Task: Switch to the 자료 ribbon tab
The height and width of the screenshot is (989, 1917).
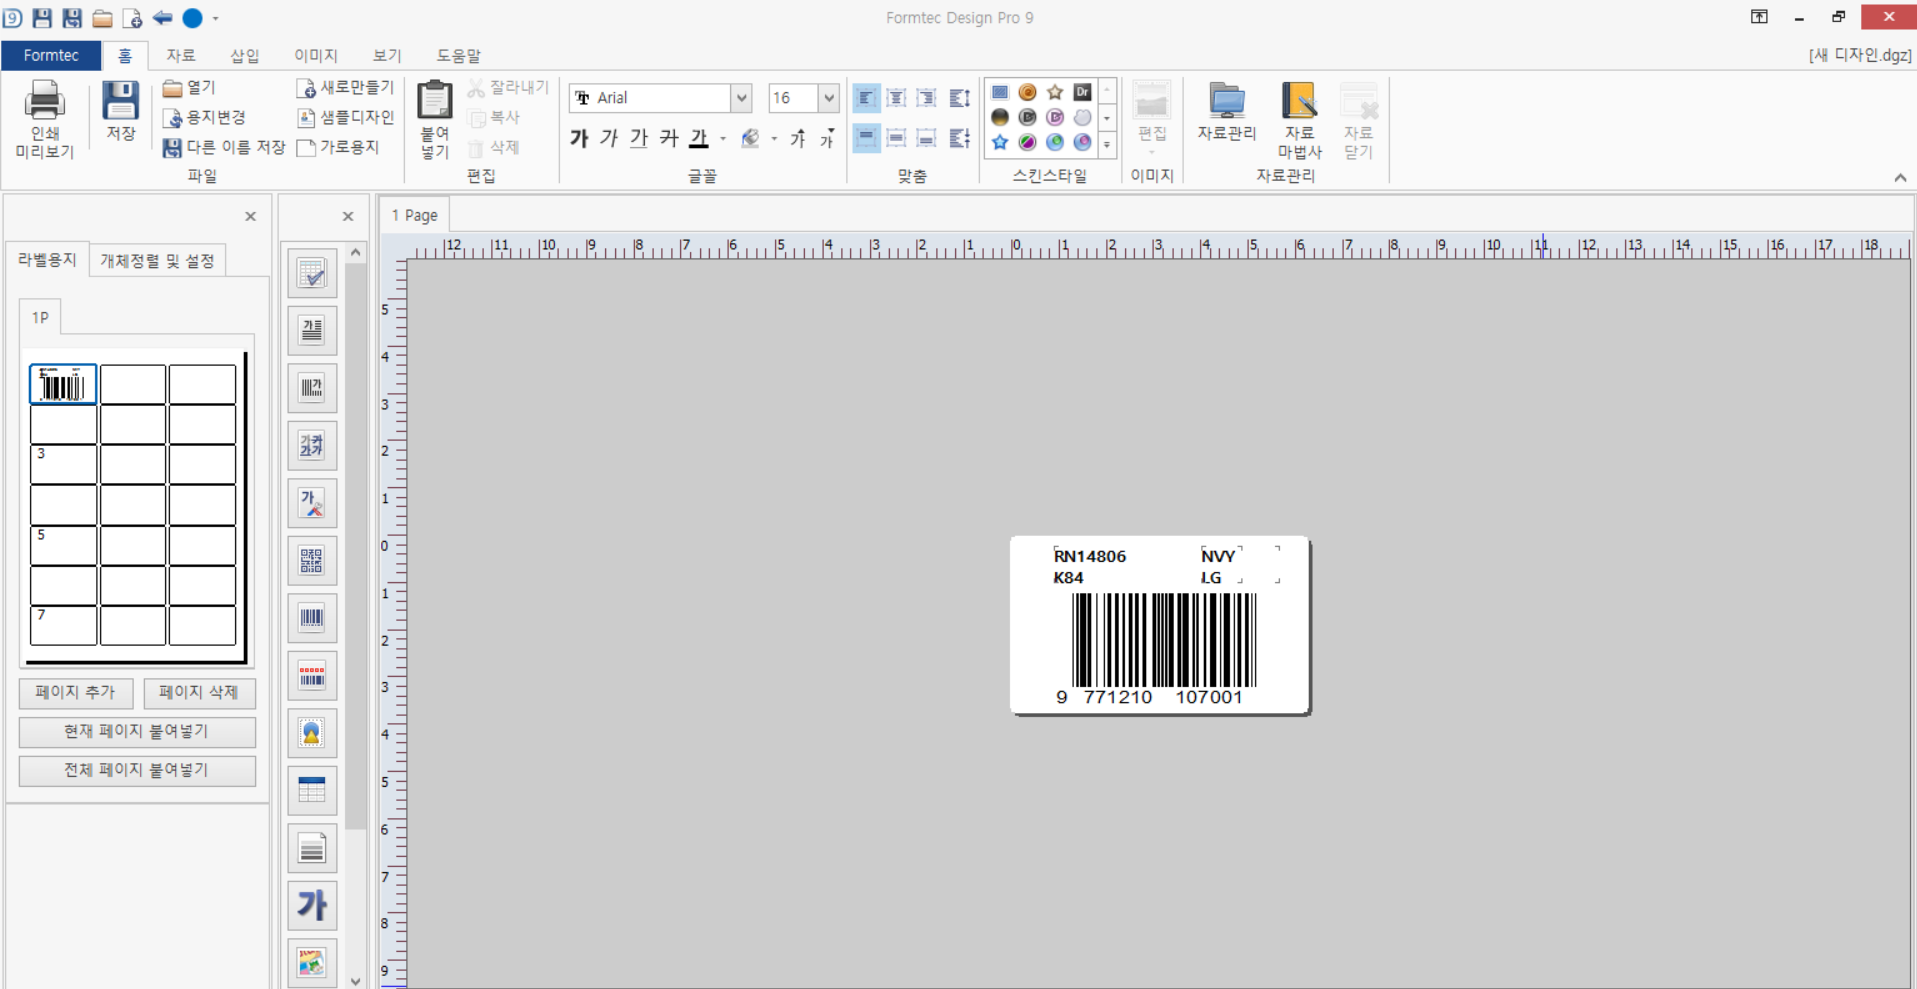Action: (x=181, y=55)
